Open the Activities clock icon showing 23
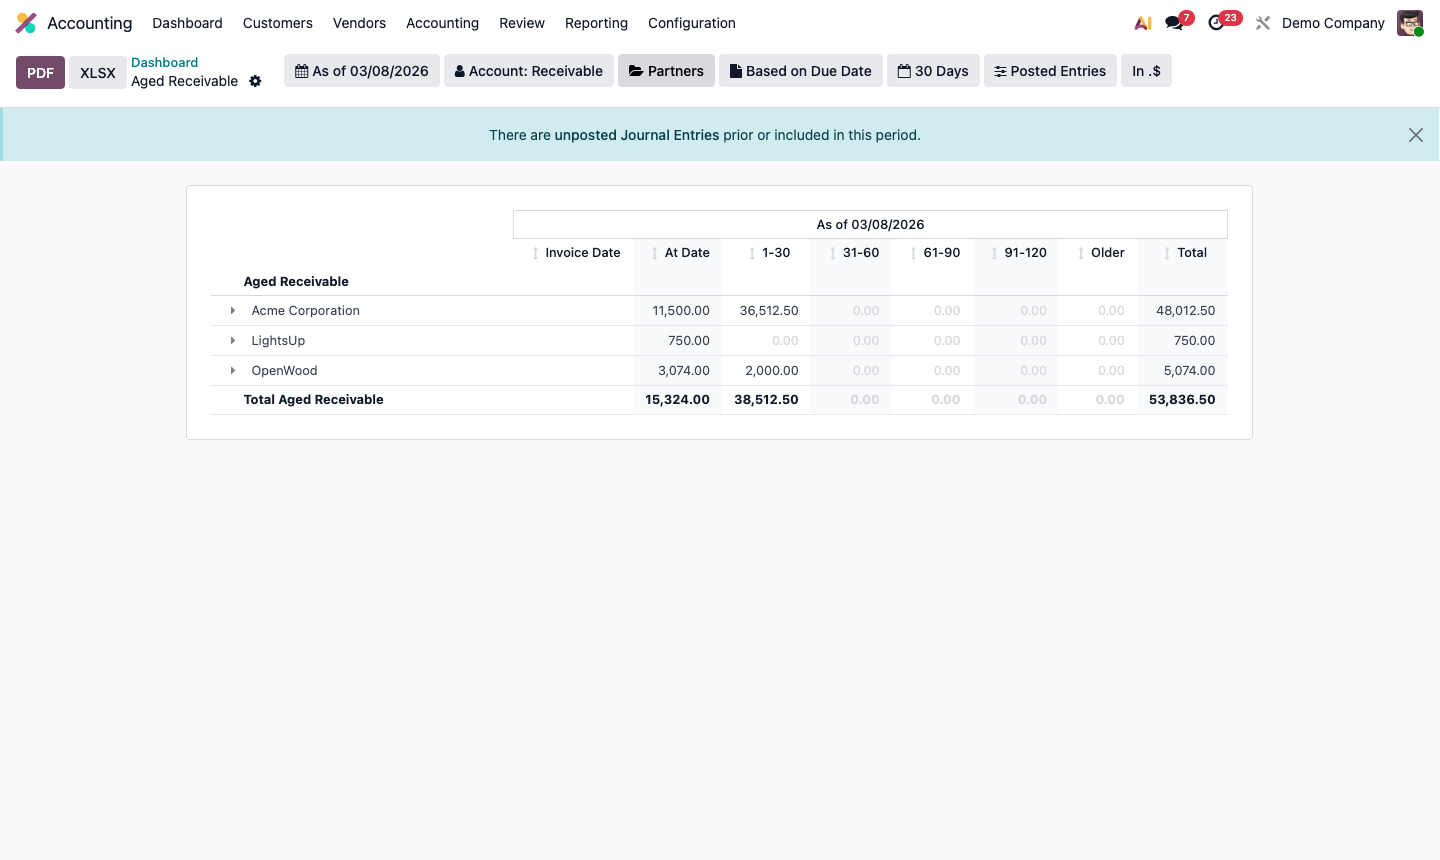 (x=1217, y=21)
